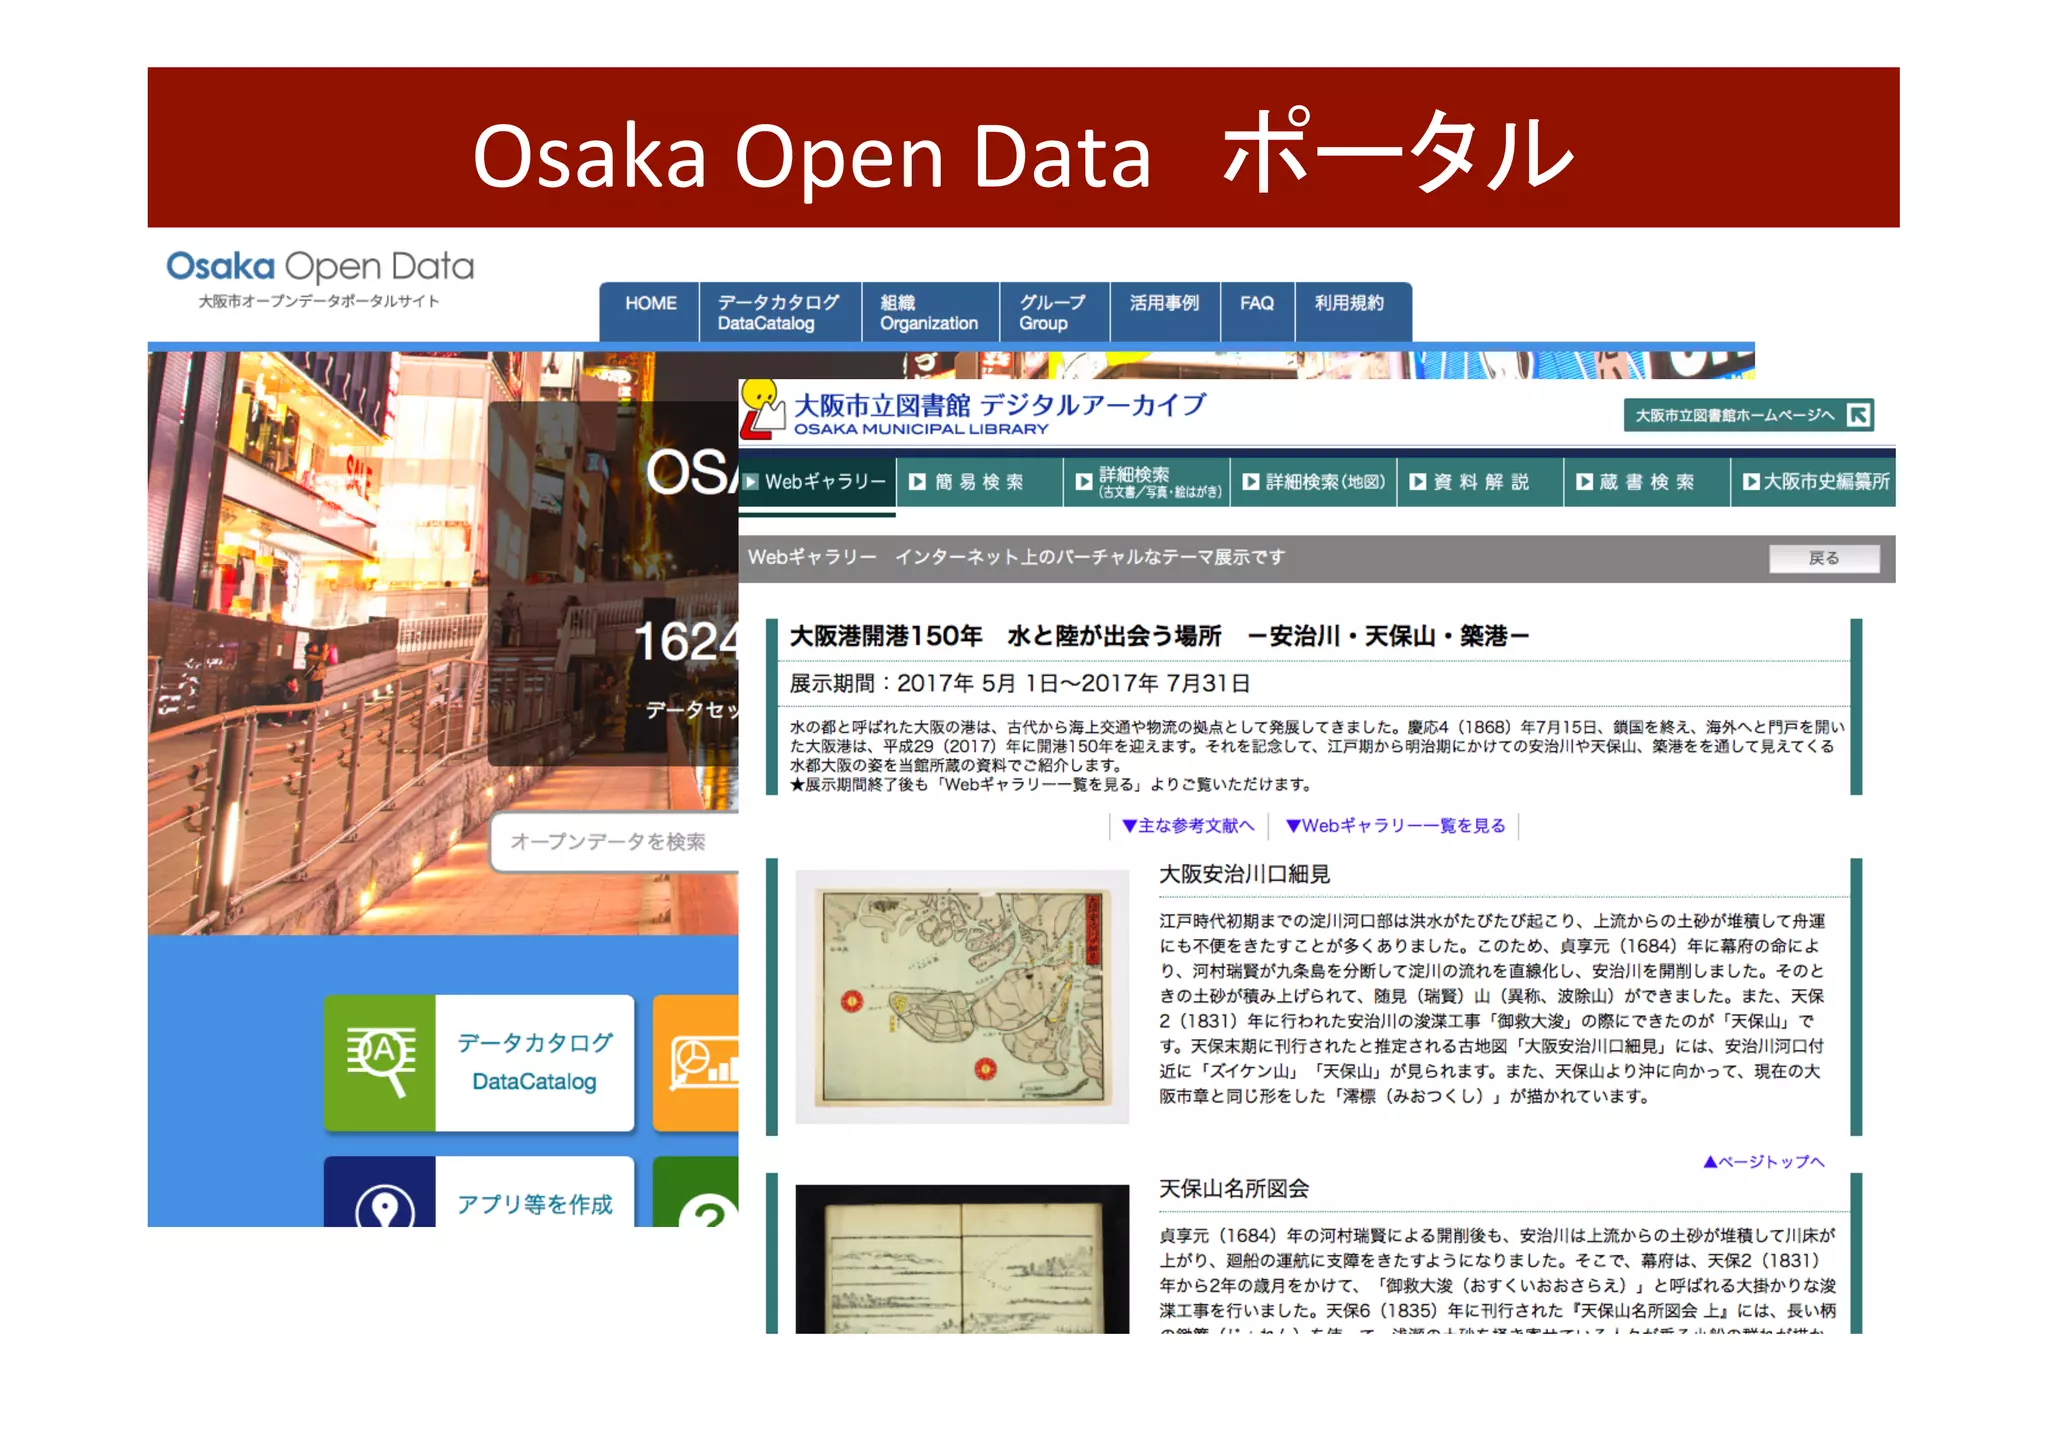The image size is (2048, 1448).
Task: Select the 資料解説 navigation item
Action: pos(1480,482)
